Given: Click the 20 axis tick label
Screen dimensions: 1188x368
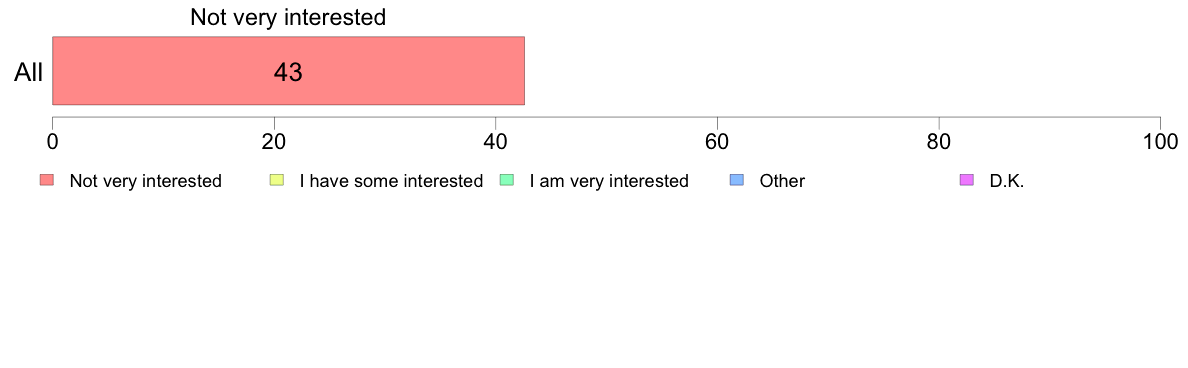Looking at the screenshot, I should [274, 141].
